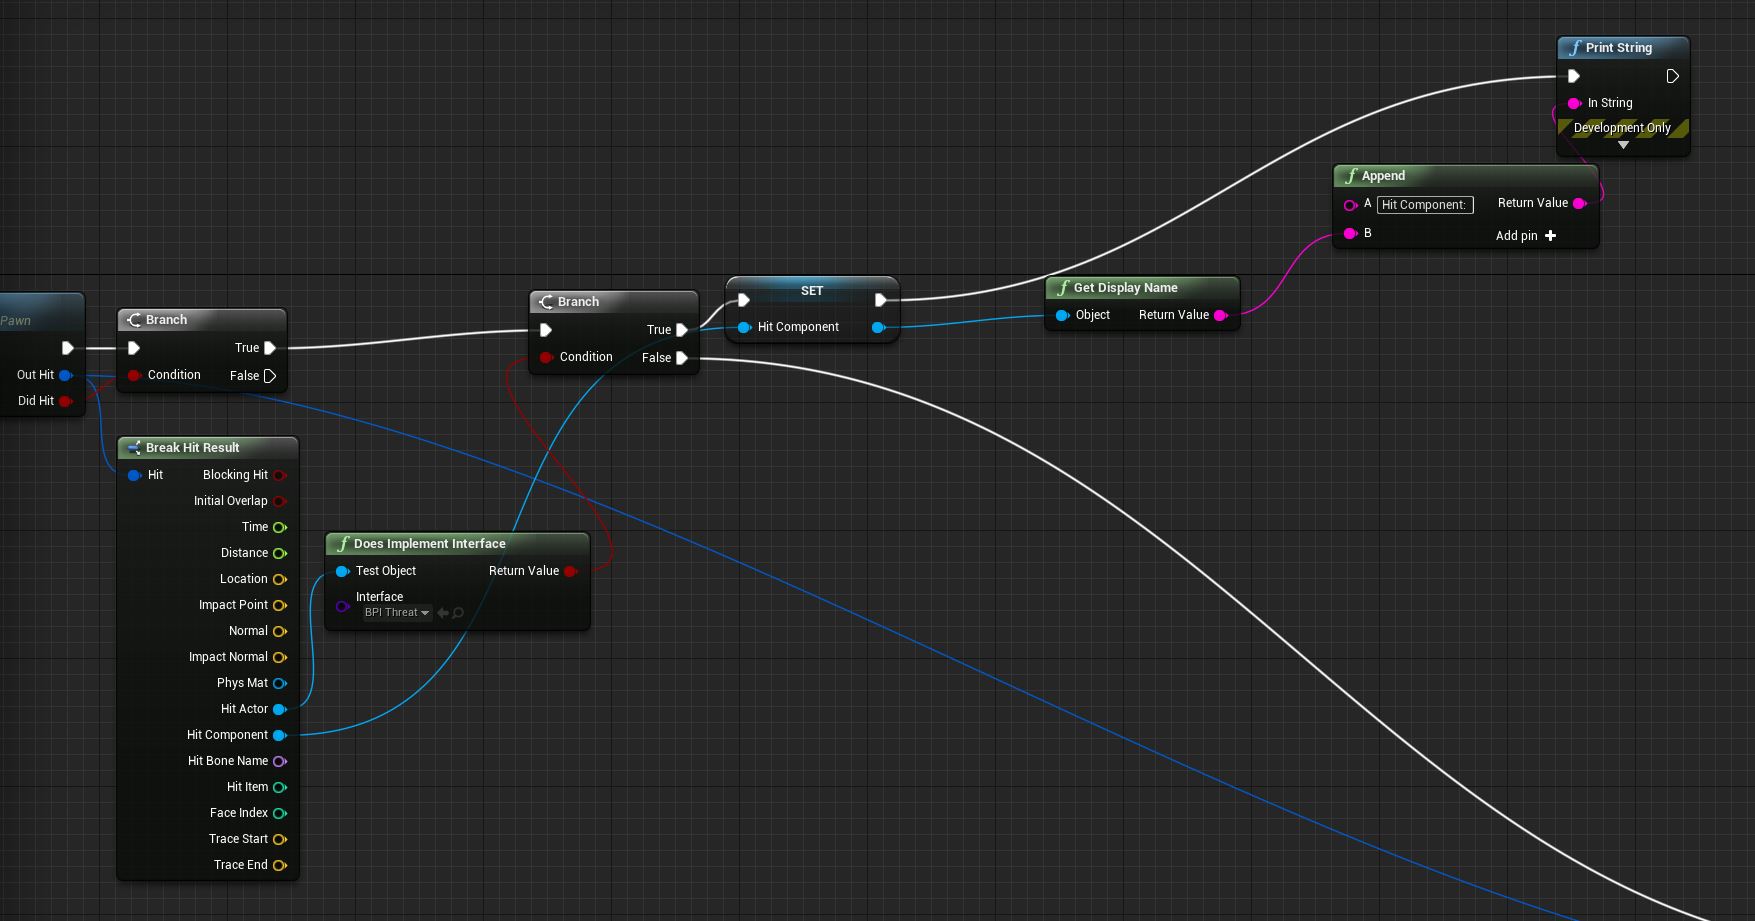Click the use-selected arrow icon beside BPI Threat
Image resolution: width=1755 pixels, height=921 pixels.
[x=443, y=613]
